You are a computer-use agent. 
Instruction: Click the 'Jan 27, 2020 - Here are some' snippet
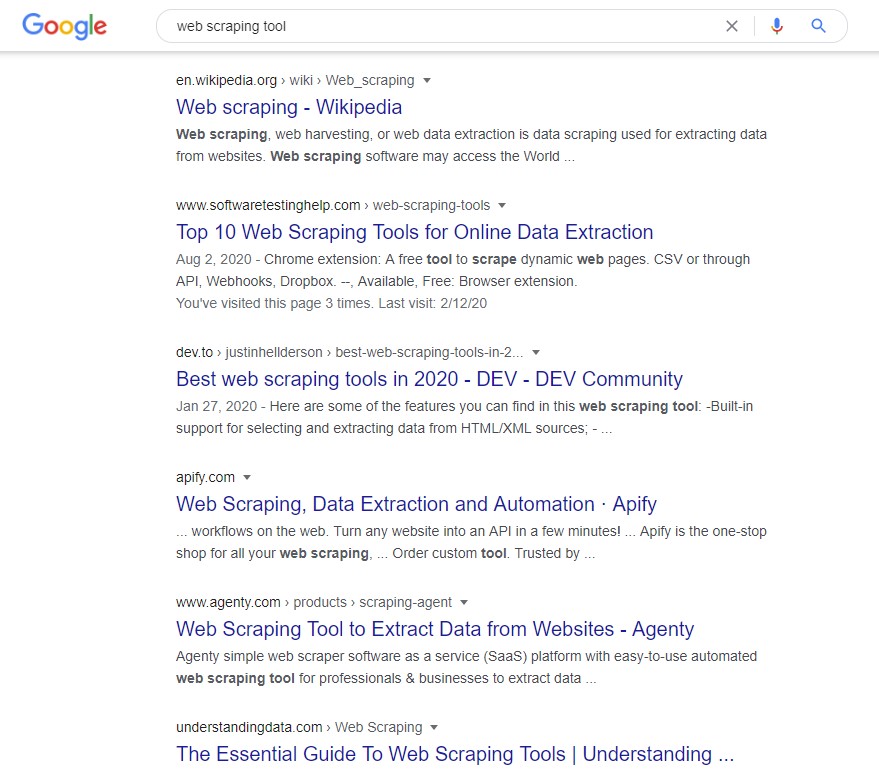pos(464,417)
